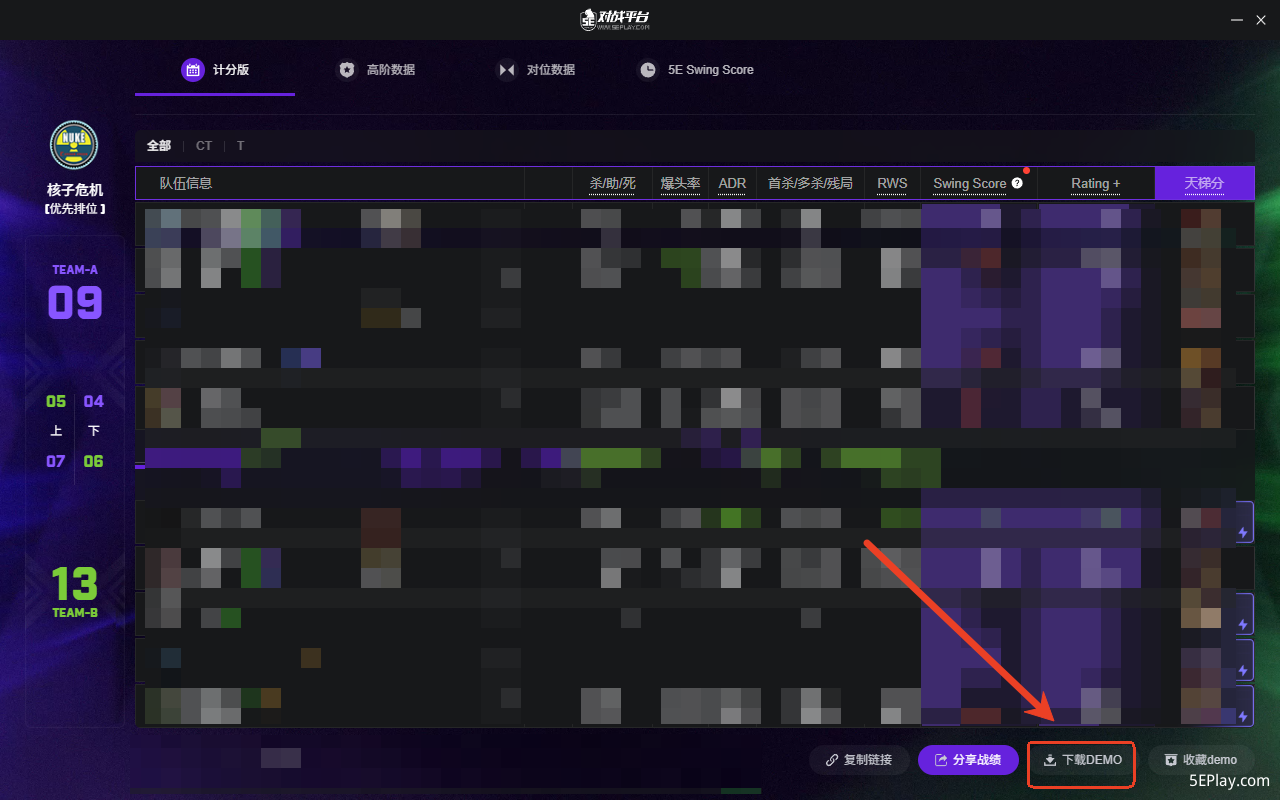Screen dimensions: 1280x800
Task: Click the Nuke map badge icon
Action: [x=74, y=145]
